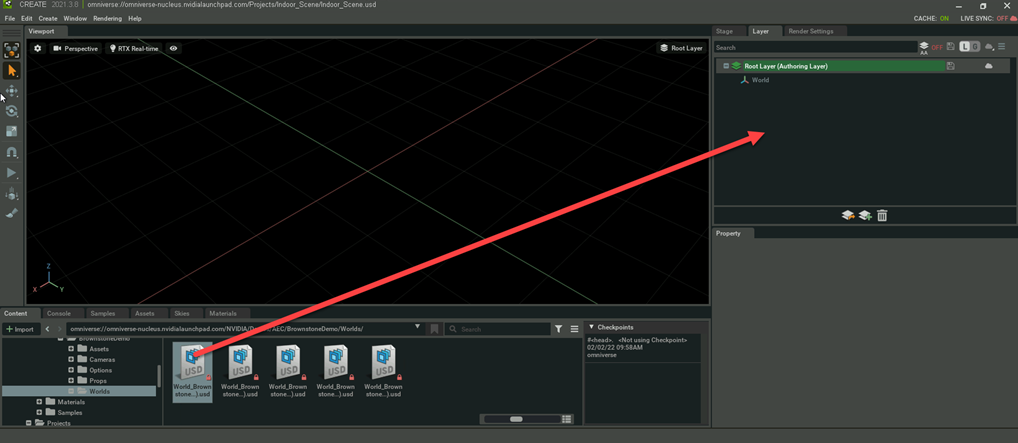Open viewport settings gear
This screenshot has height=443, width=1018.
pyautogui.click(x=38, y=48)
